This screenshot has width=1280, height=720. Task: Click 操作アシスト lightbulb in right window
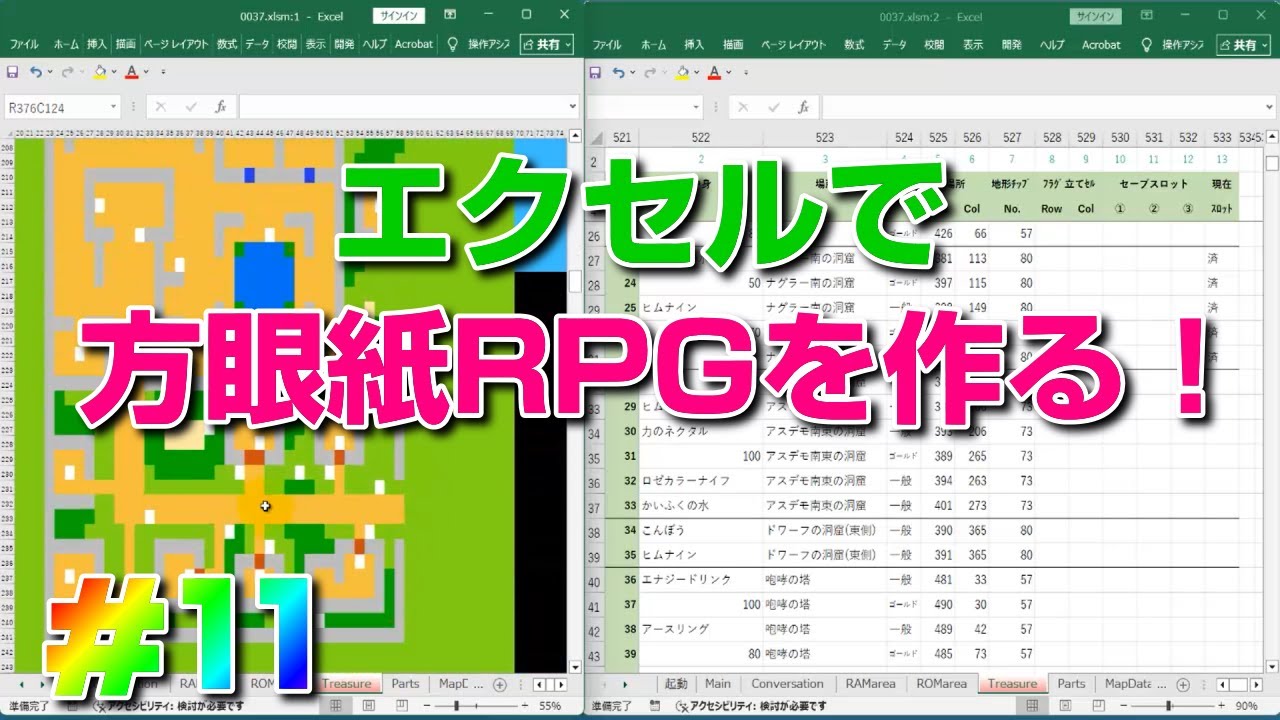[1146, 44]
